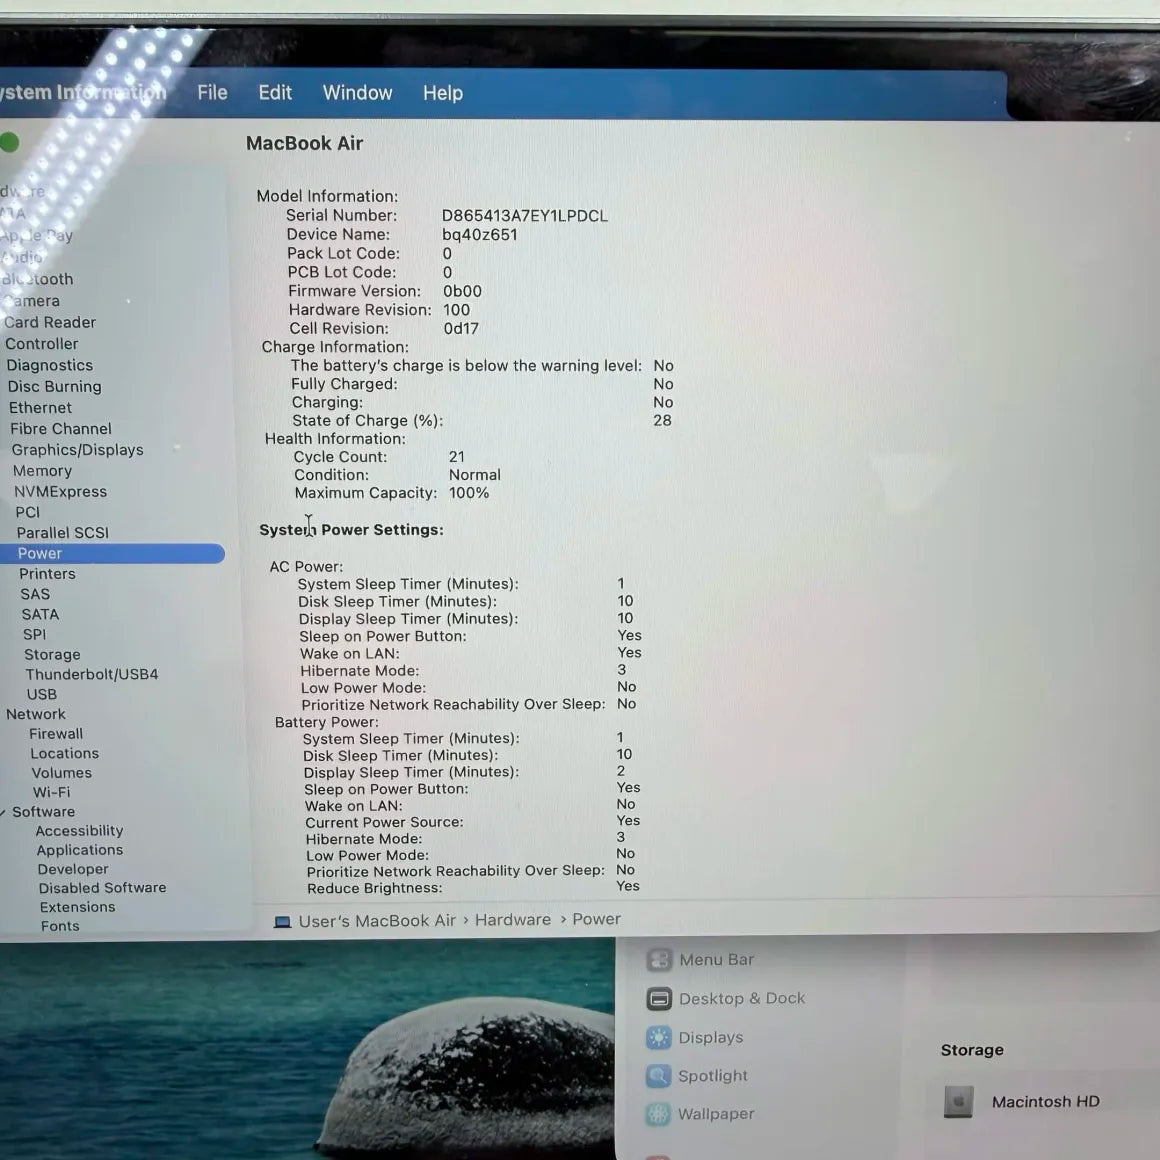The height and width of the screenshot is (1160, 1160).
Task: Select Applications under Software
Action: [80, 850]
